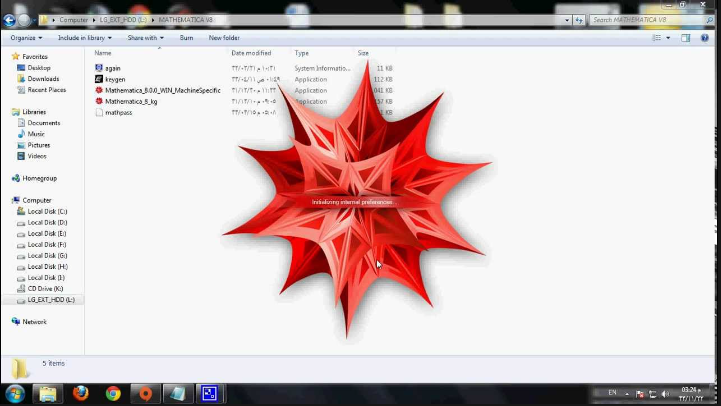Viewport: 721px width, 406px height.
Task: Open Local Disk (H:)
Action: pyautogui.click(x=48, y=267)
